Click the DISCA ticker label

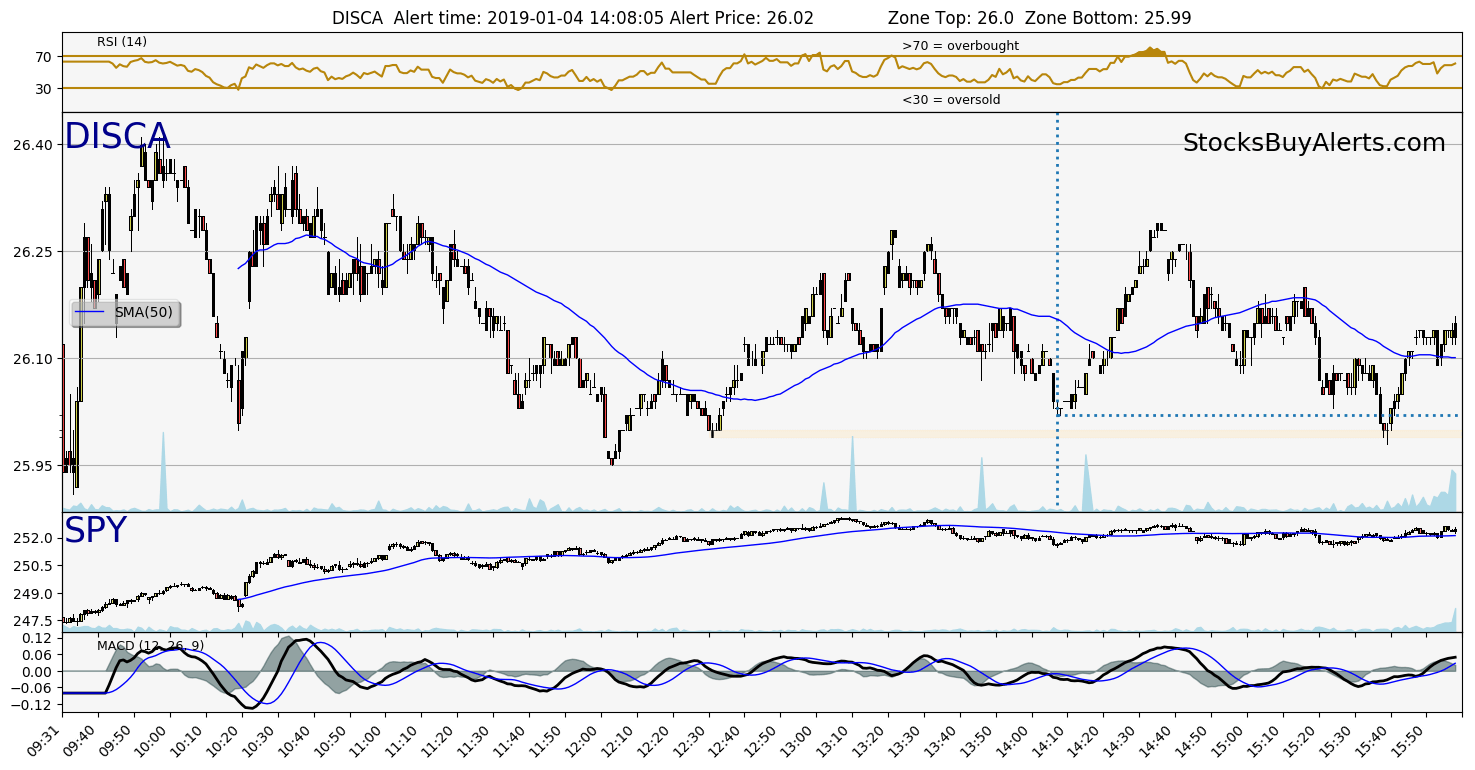coord(117,137)
